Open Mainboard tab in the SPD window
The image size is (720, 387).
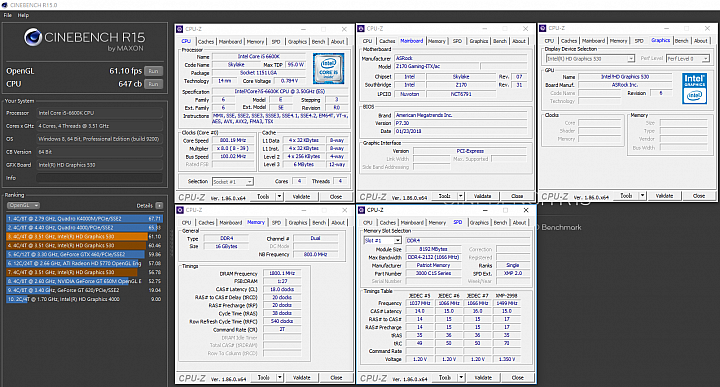(412, 223)
